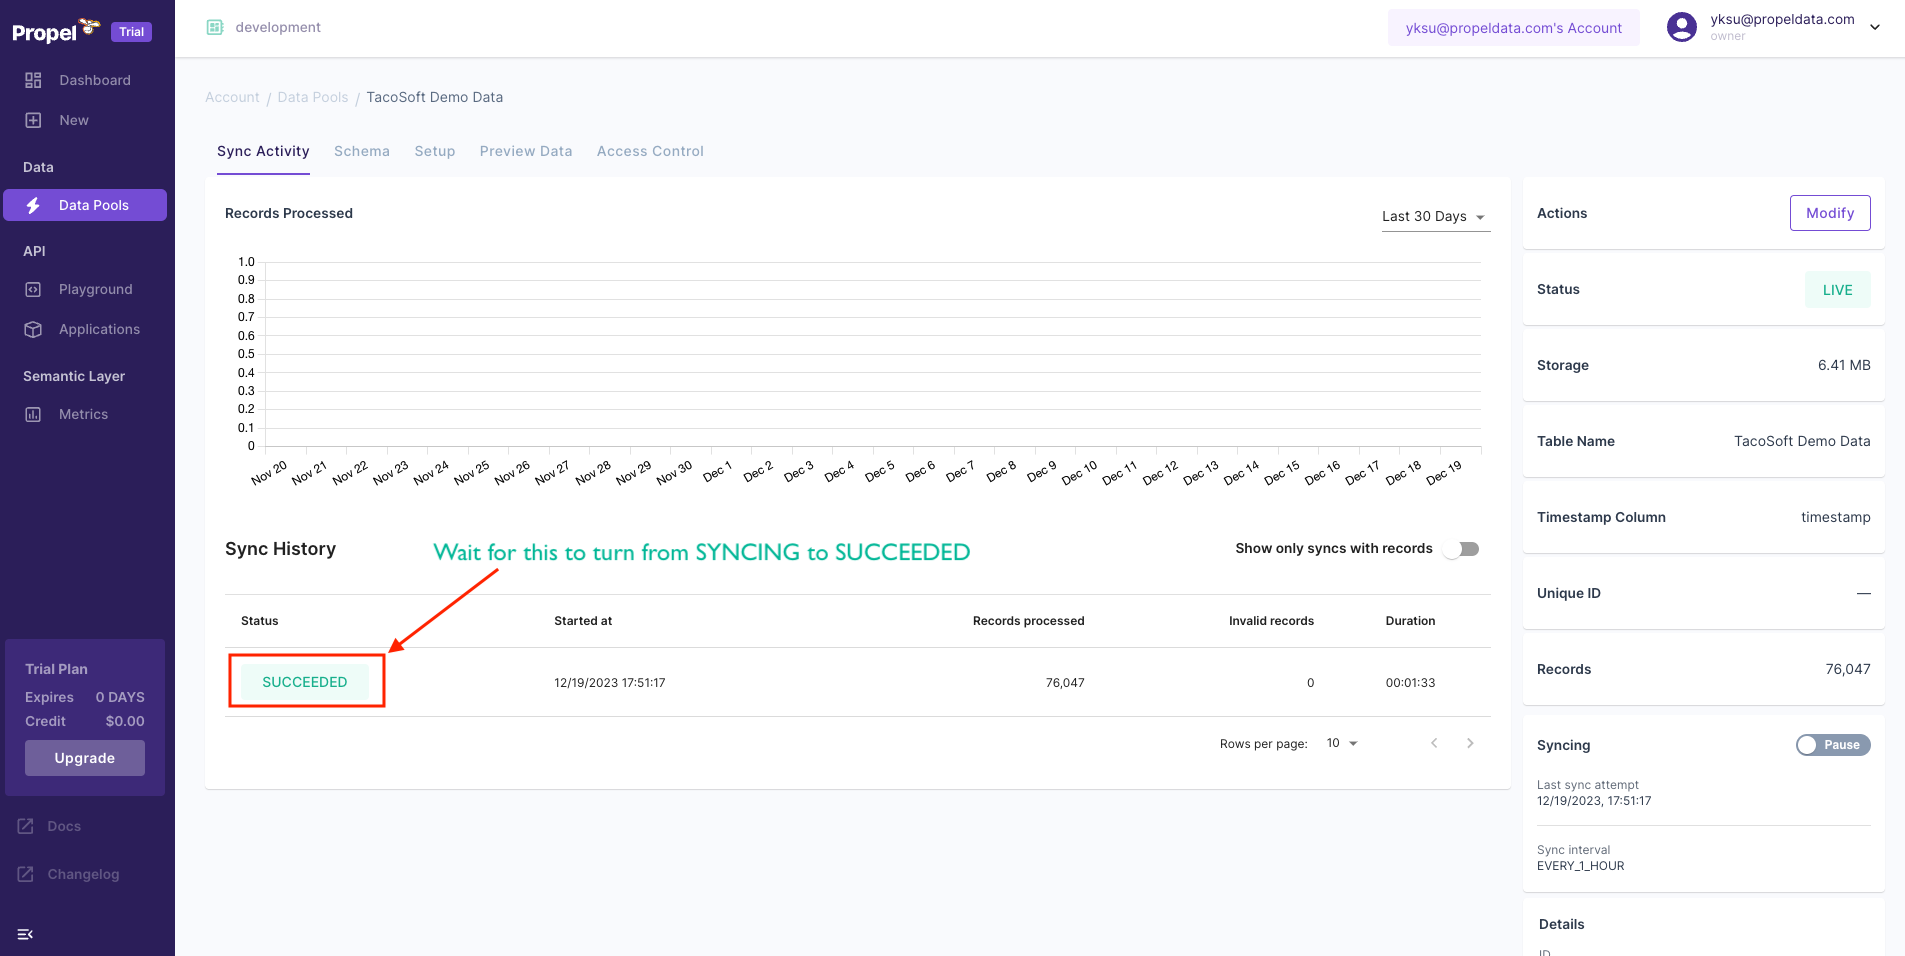Image resolution: width=1905 pixels, height=956 pixels.
Task: Collapse the left sidebar
Action: click(x=25, y=934)
